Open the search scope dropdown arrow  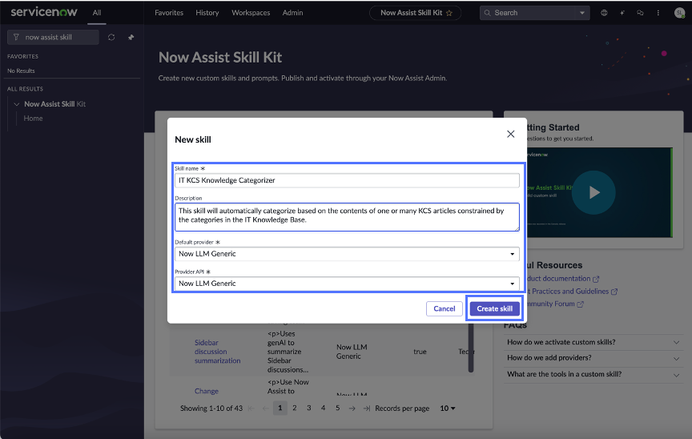tap(582, 13)
